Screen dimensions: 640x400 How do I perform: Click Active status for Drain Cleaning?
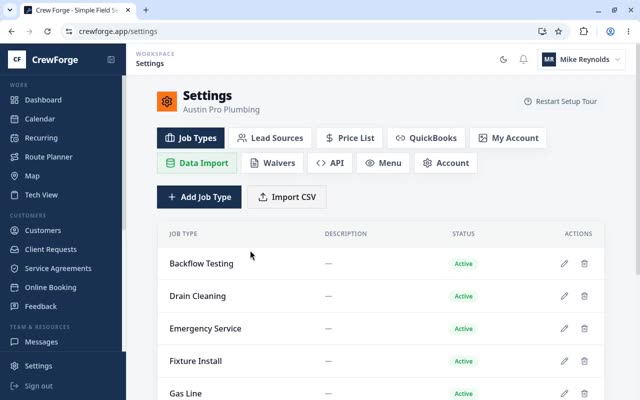point(463,296)
